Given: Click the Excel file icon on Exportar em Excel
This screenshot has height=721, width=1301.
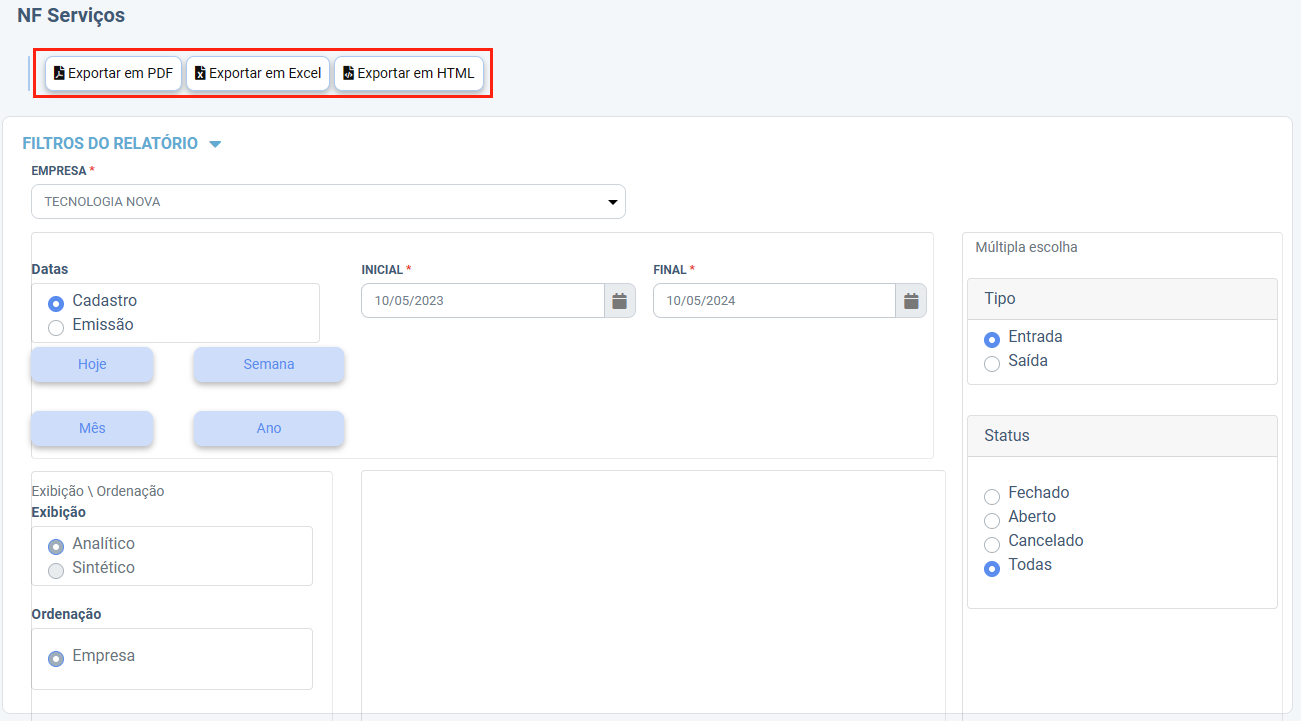Looking at the screenshot, I should (x=200, y=73).
